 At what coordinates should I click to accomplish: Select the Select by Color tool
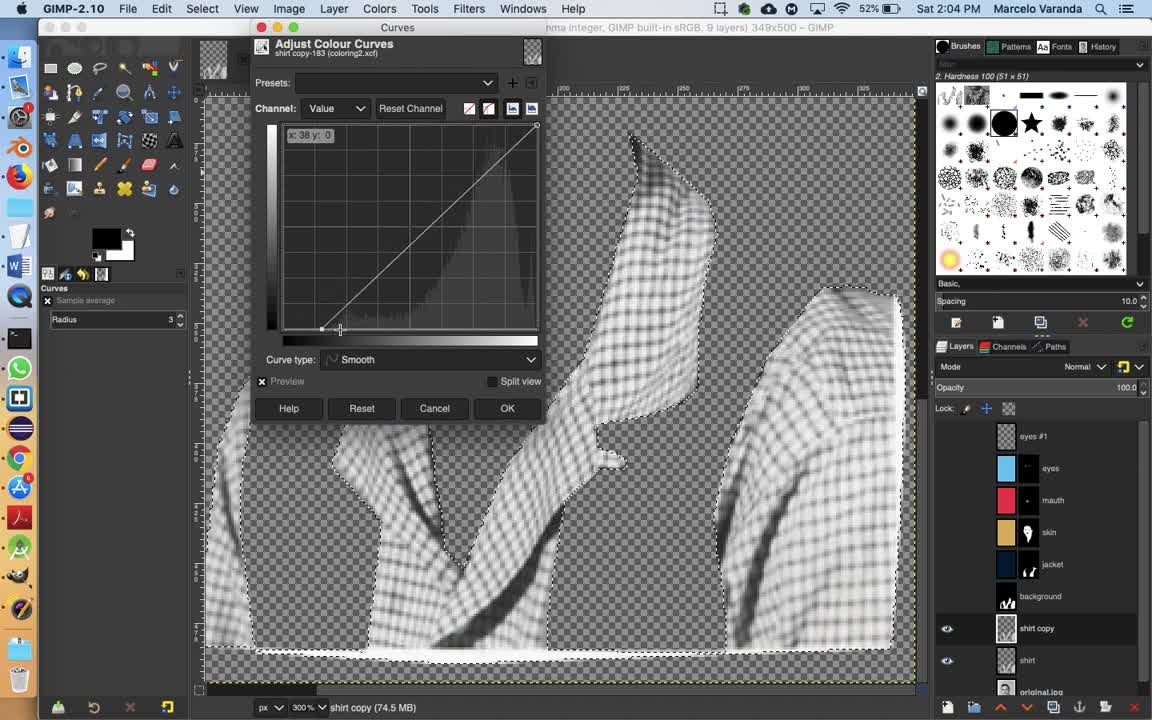coord(150,68)
